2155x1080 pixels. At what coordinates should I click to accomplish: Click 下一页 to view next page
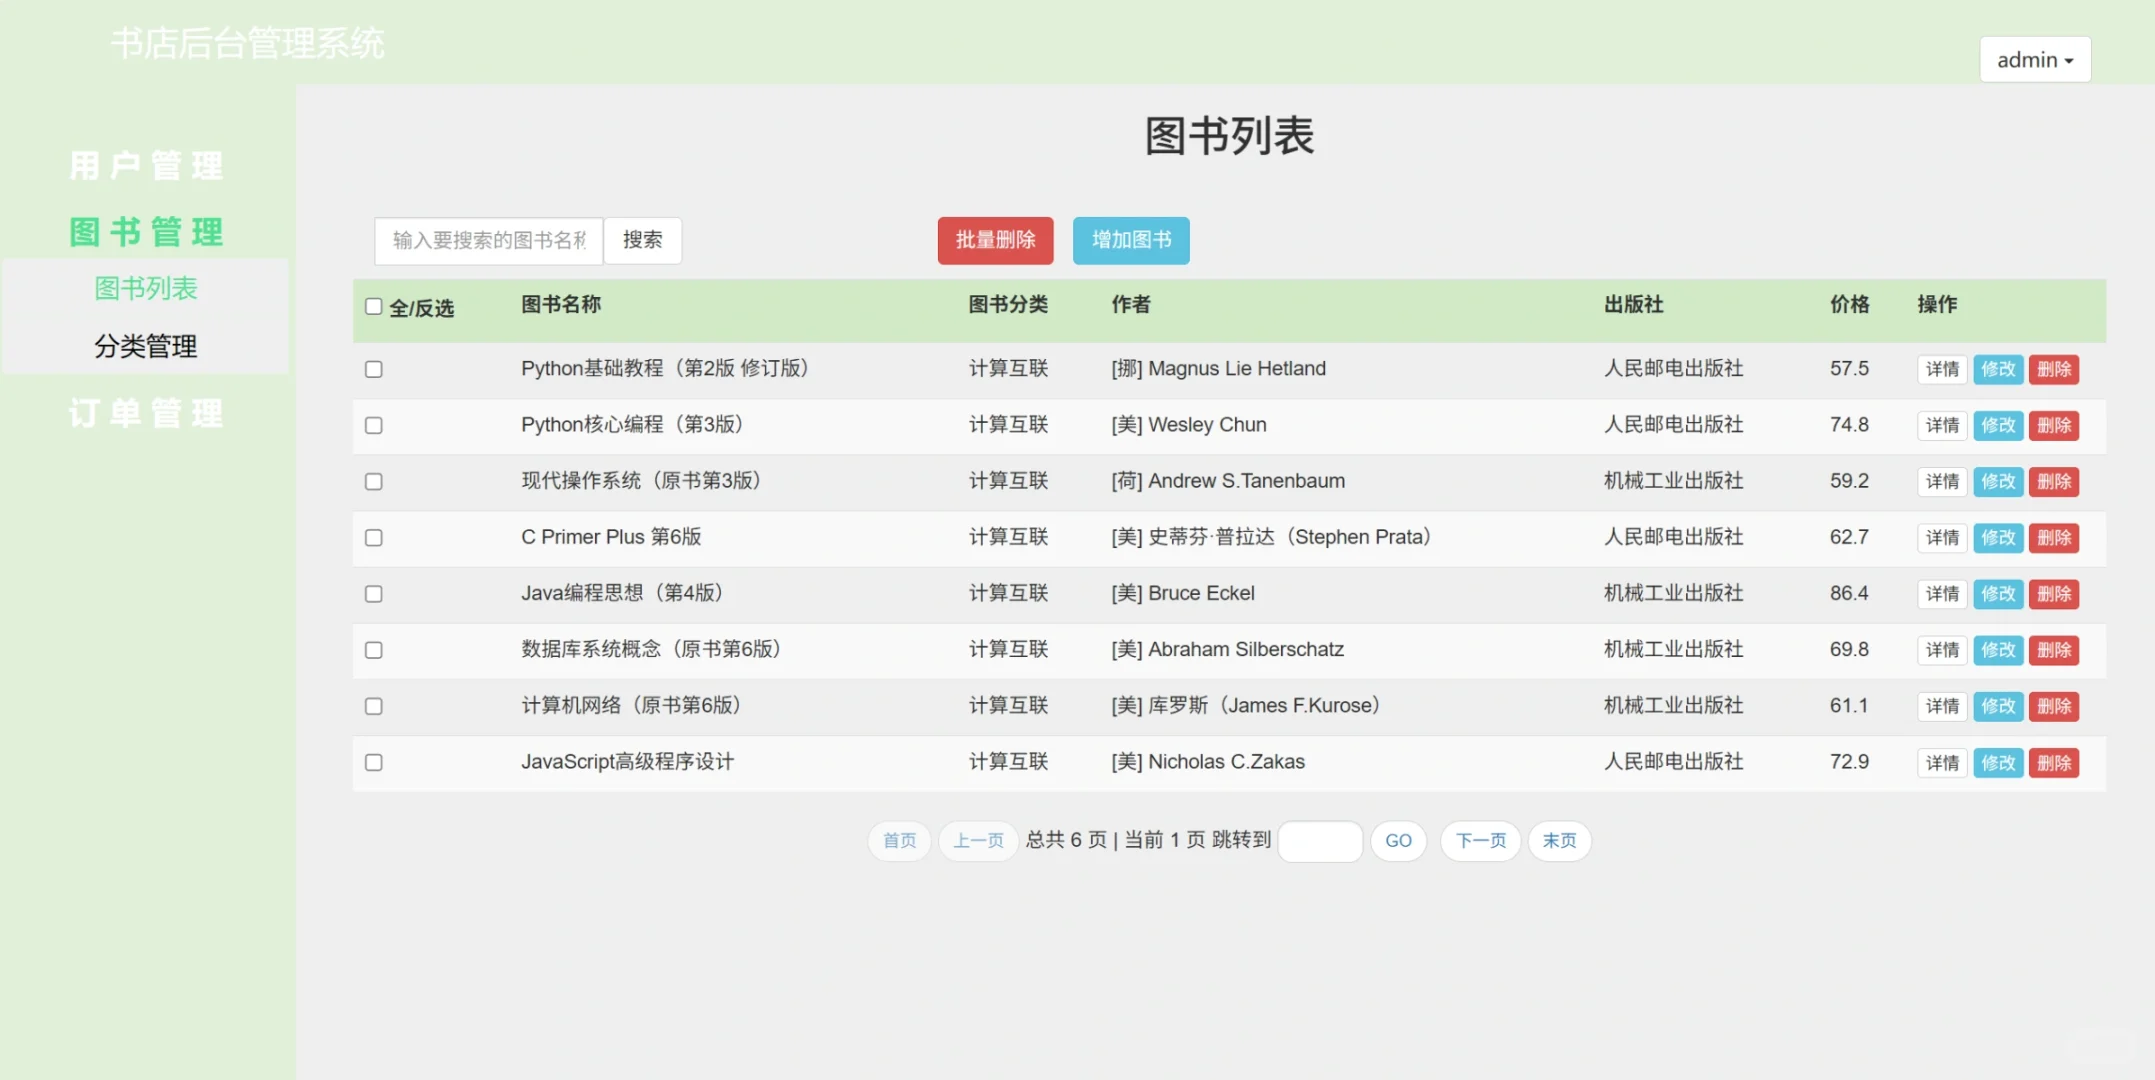coord(1480,841)
